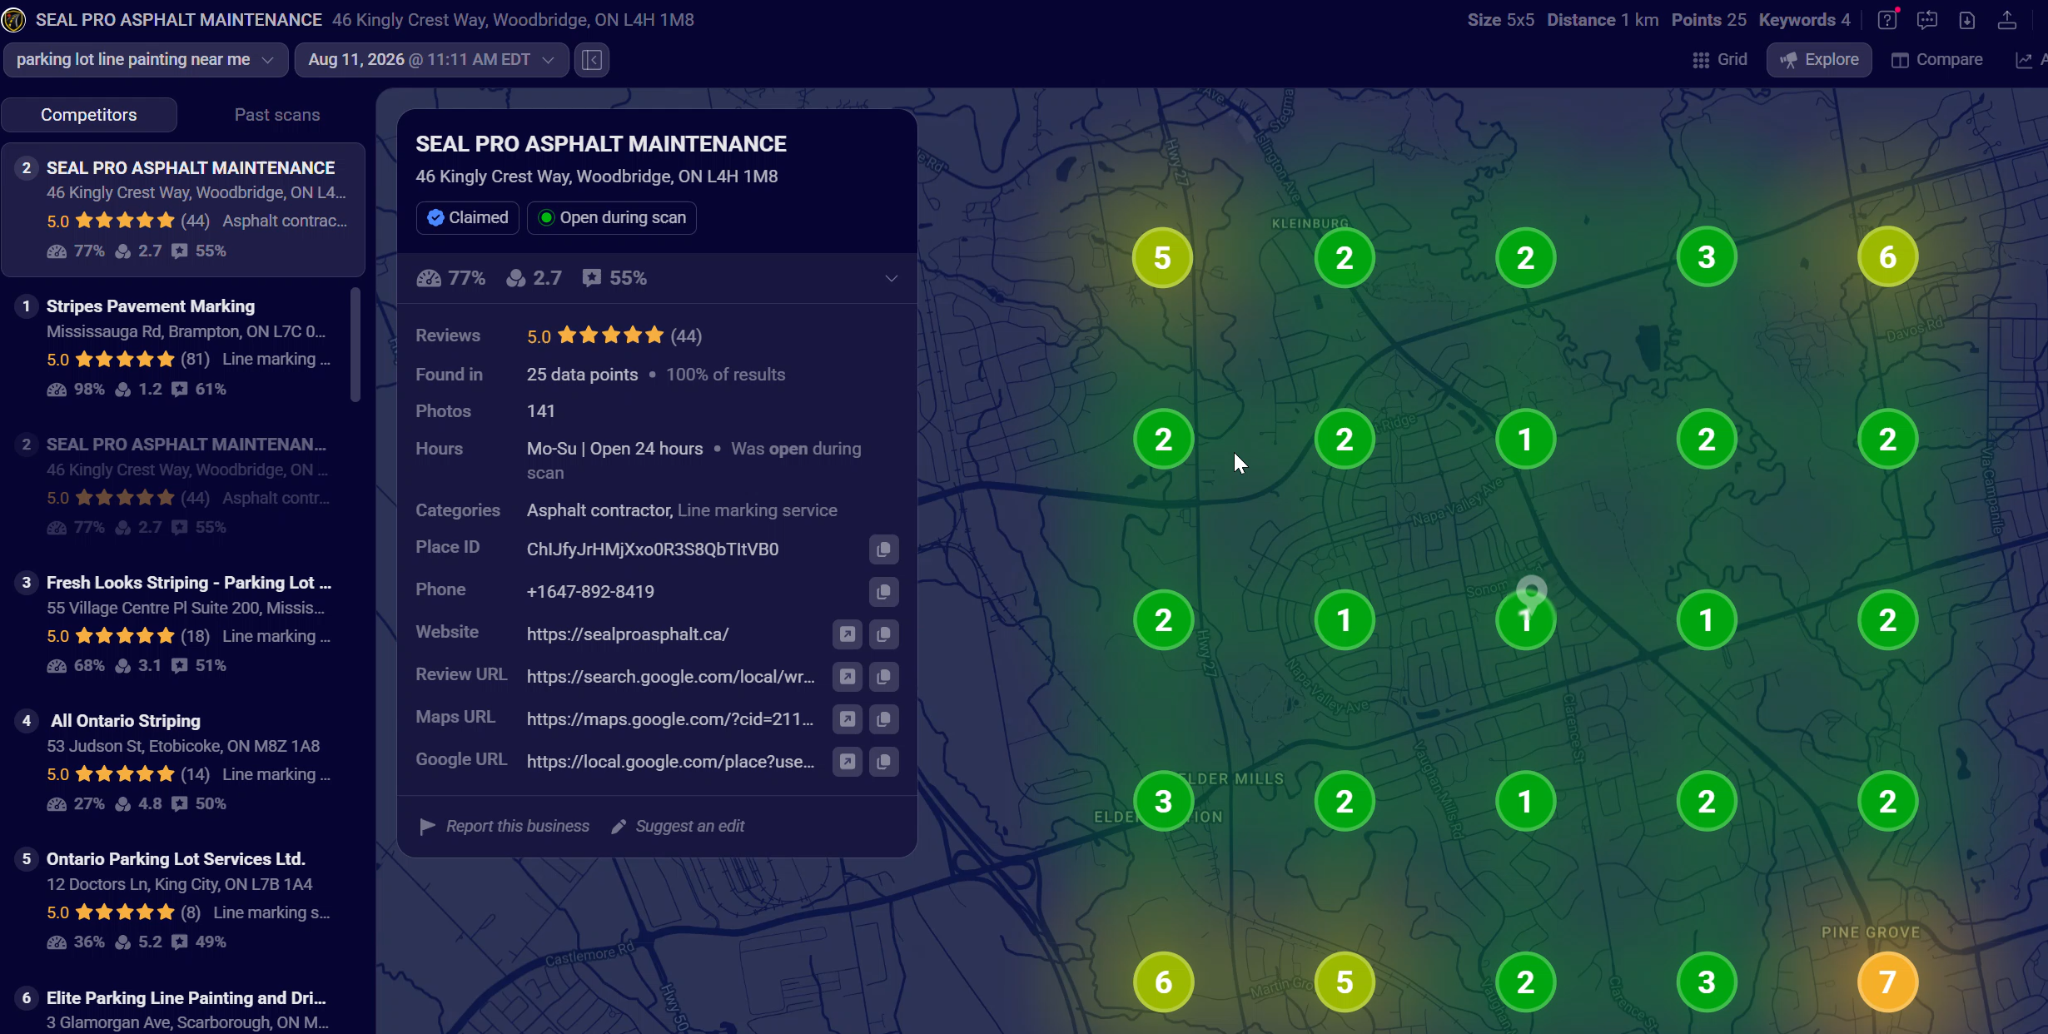This screenshot has width=2048, height=1034.
Task: Copy the phone number
Action: (x=883, y=592)
